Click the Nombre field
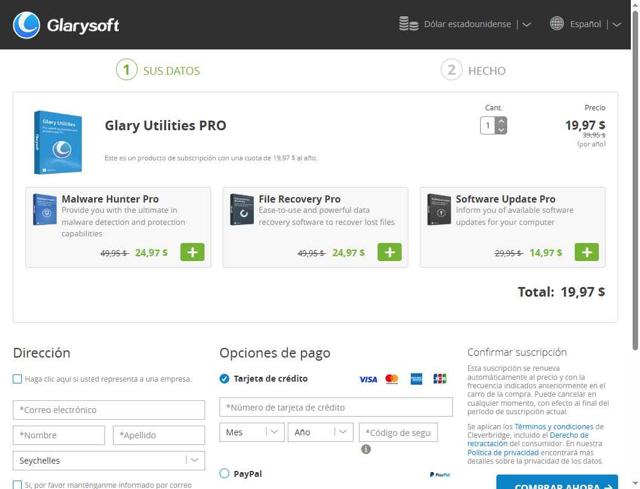This screenshot has height=489, width=640. (x=59, y=435)
